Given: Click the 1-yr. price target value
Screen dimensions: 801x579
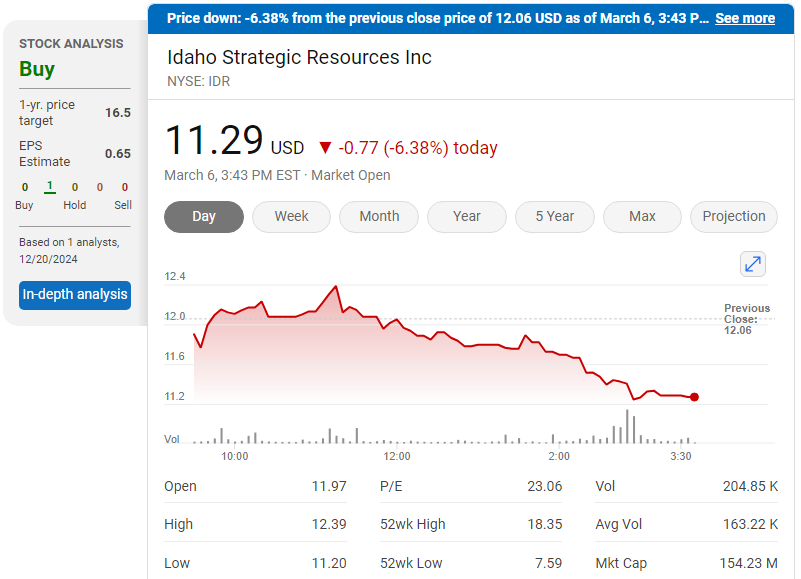Looking at the screenshot, I should tap(118, 113).
